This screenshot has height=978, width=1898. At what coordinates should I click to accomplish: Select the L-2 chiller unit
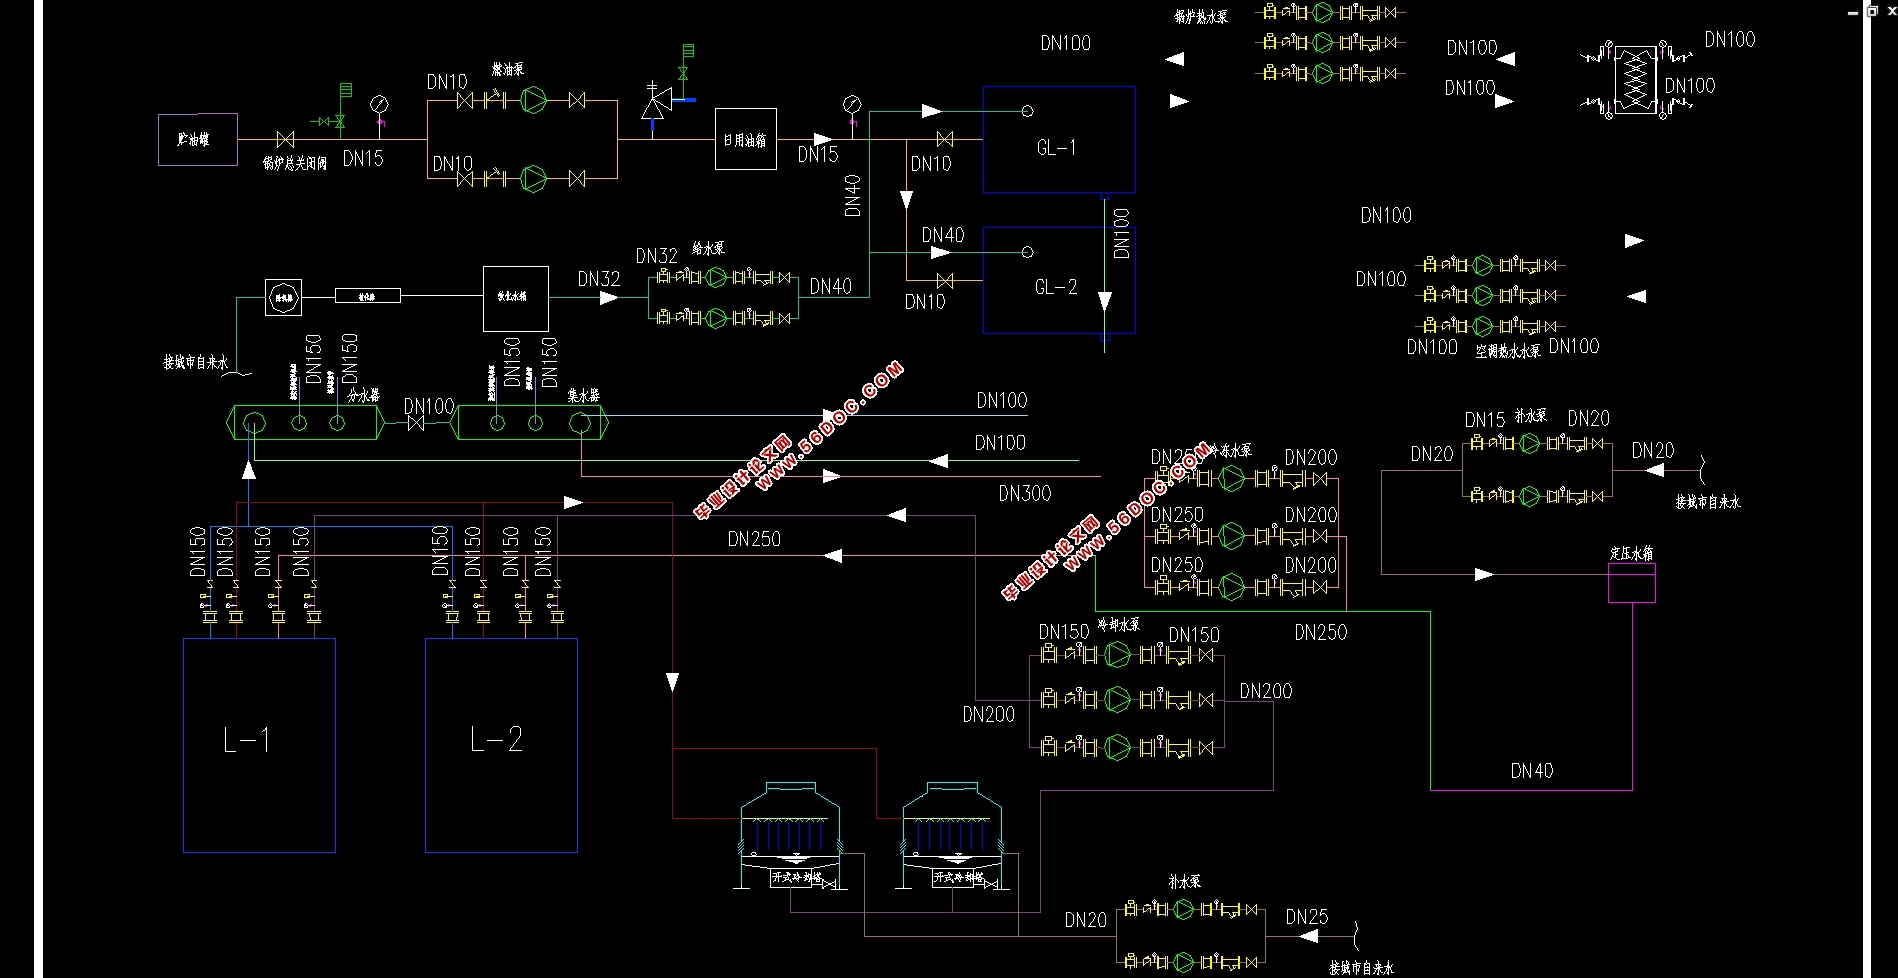coord(501,745)
